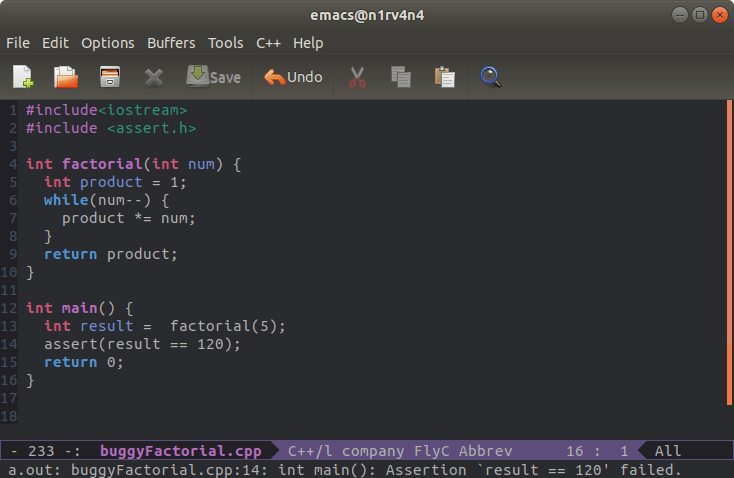Open the File menu
The height and width of the screenshot is (478, 734).
point(18,43)
